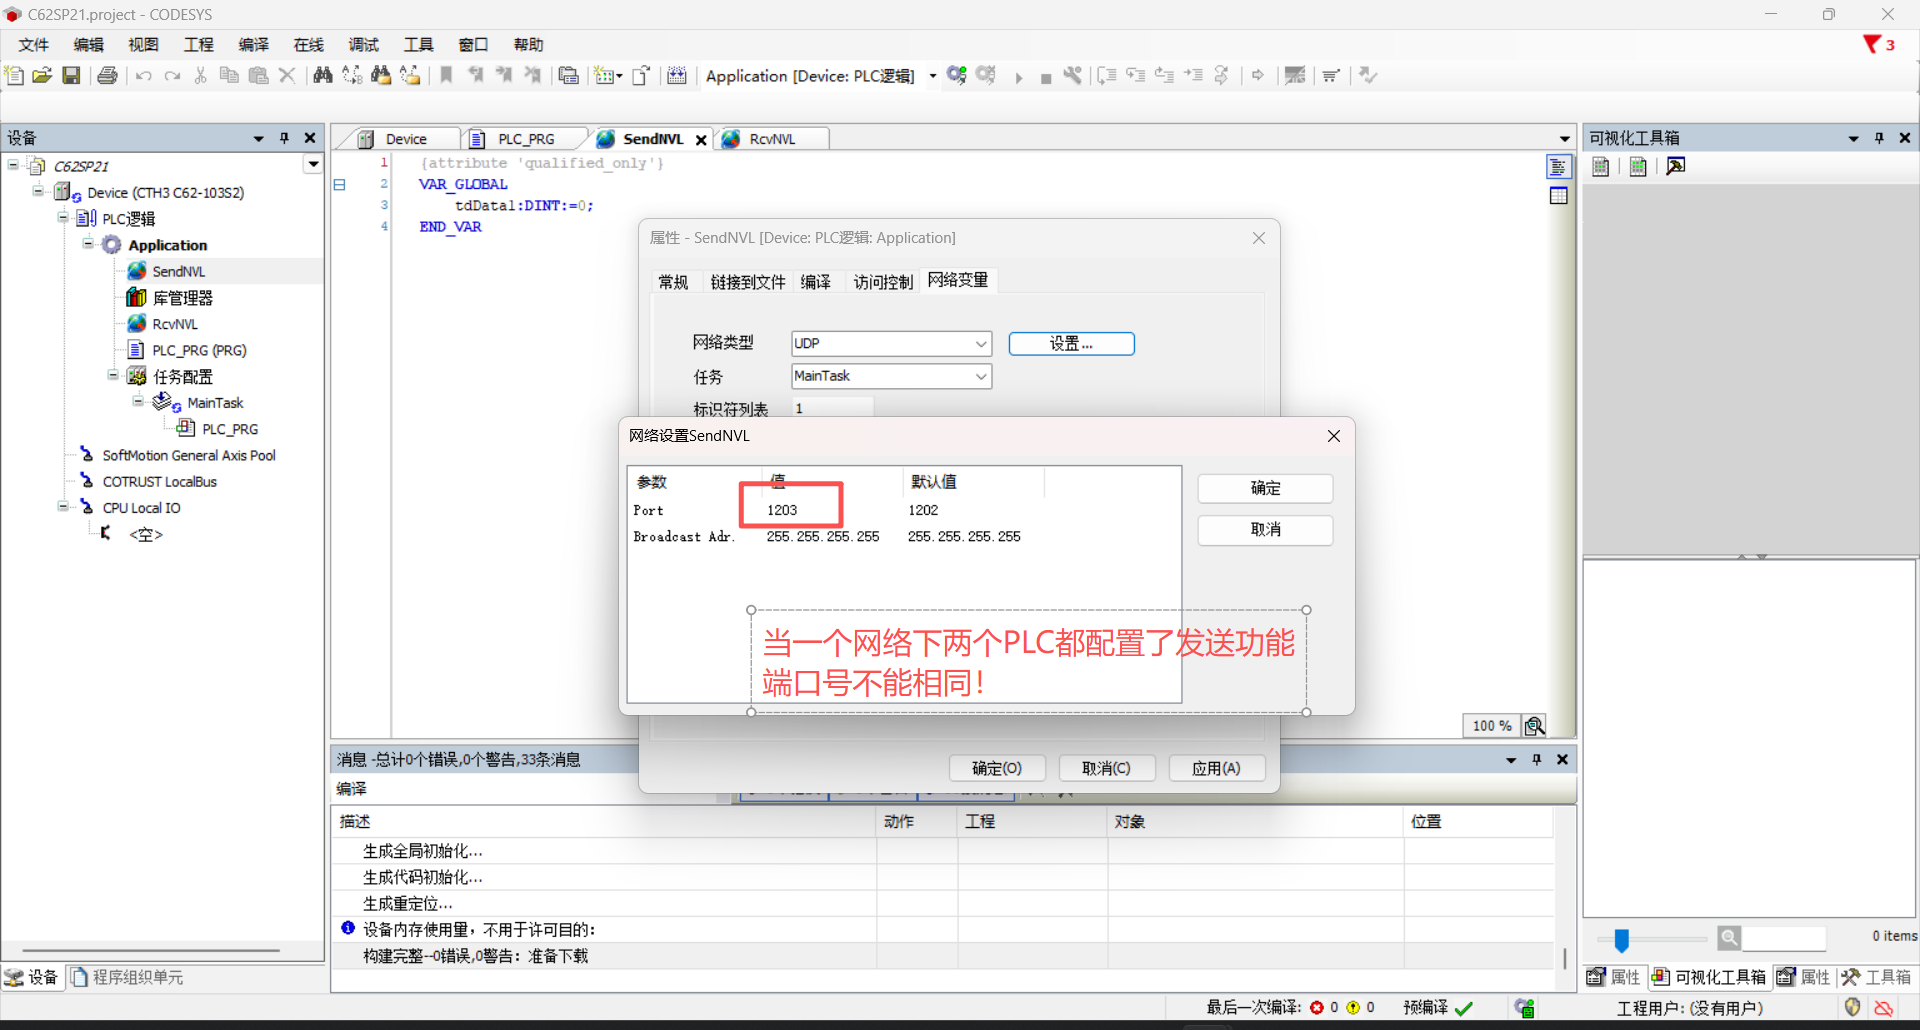Click the search magnifier icon in toolbox panel

tap(1729, 938)
